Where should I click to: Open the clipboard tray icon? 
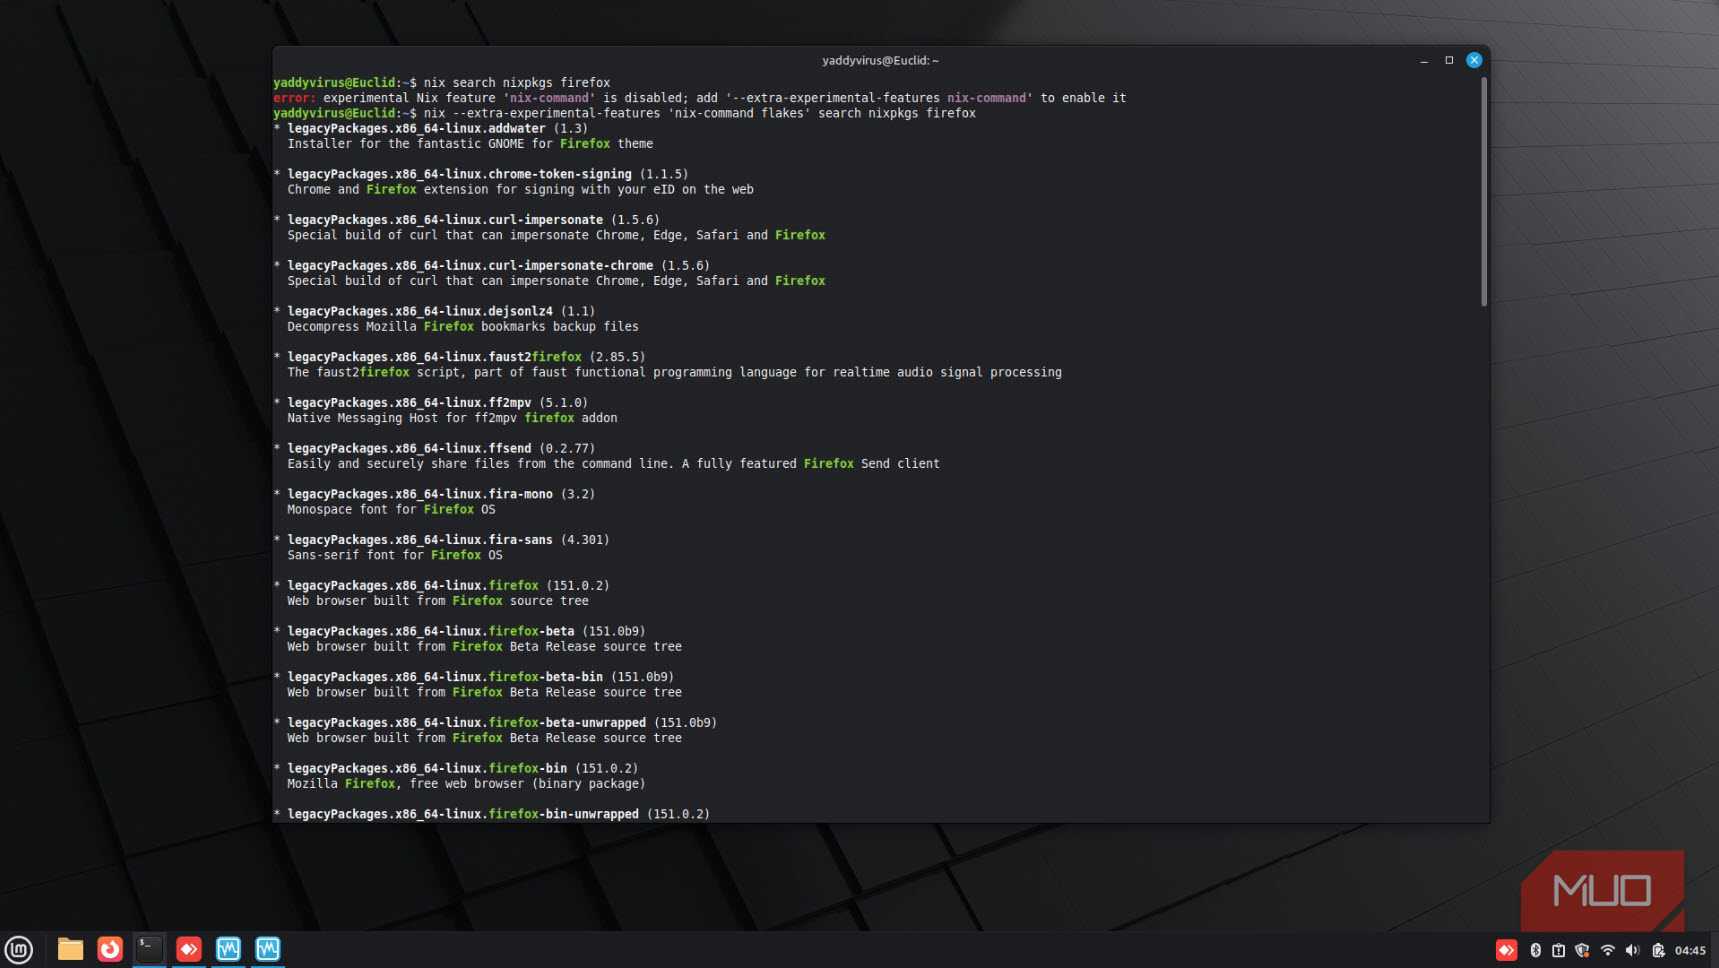pos(1558,950)
